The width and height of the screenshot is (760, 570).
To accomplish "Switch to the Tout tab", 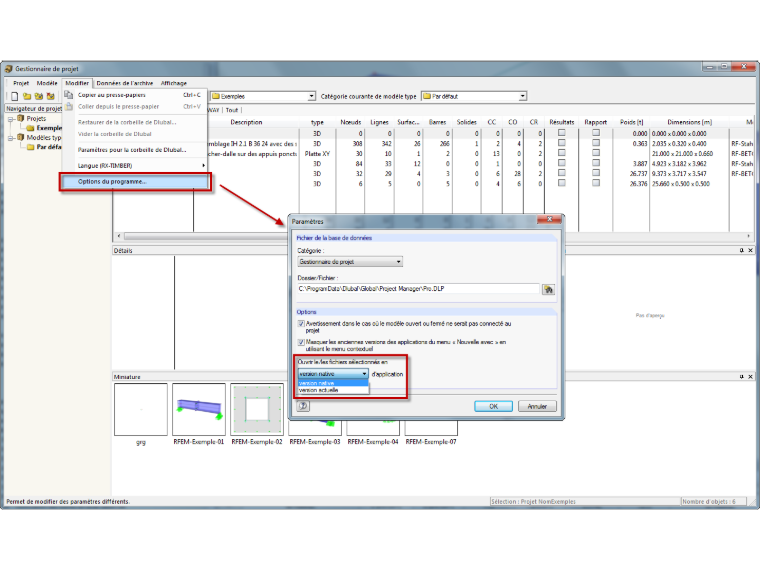I will click(x=232, y=111).
